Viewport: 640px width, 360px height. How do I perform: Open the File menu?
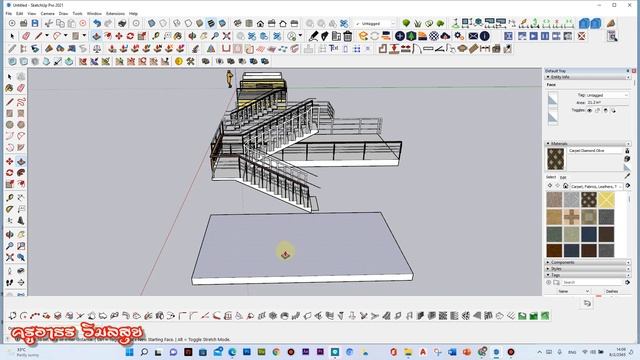(x=9, y=13)
